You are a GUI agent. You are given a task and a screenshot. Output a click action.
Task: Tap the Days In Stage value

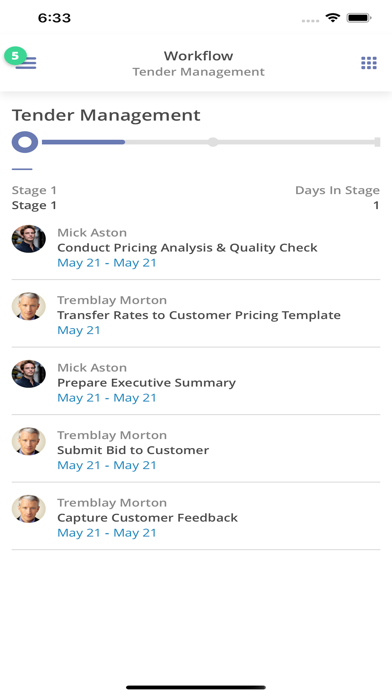pos(376,205)
